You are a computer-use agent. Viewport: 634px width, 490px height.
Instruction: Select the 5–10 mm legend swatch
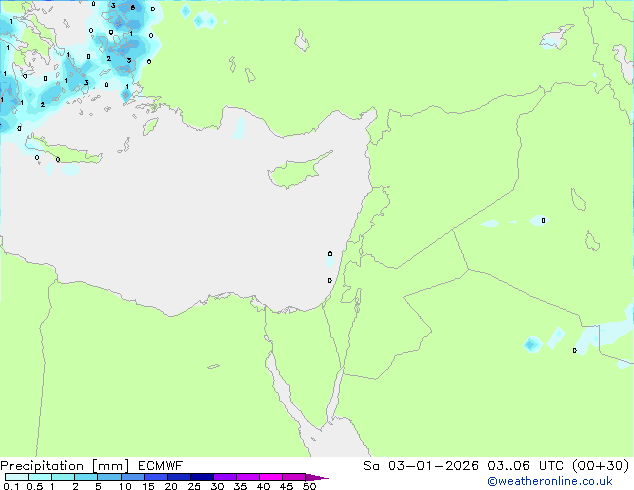[109, 477]
